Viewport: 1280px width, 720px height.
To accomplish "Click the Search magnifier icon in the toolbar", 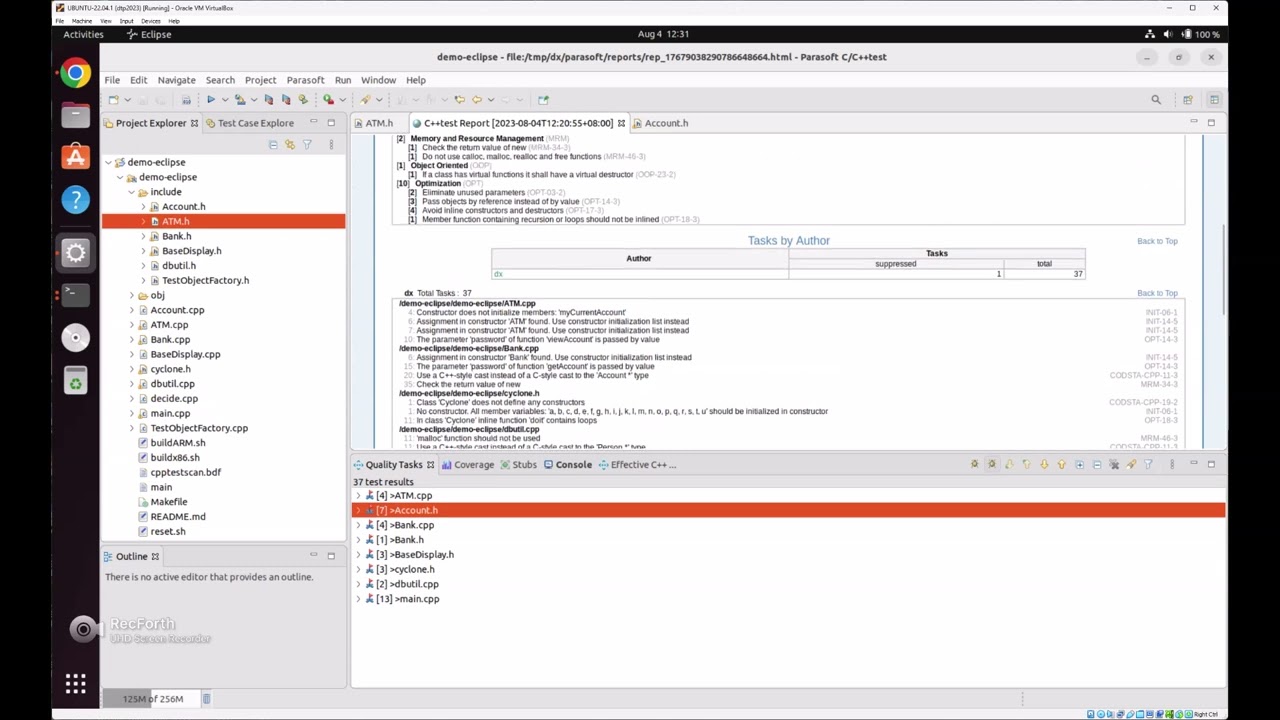I will click(1156, 100).
